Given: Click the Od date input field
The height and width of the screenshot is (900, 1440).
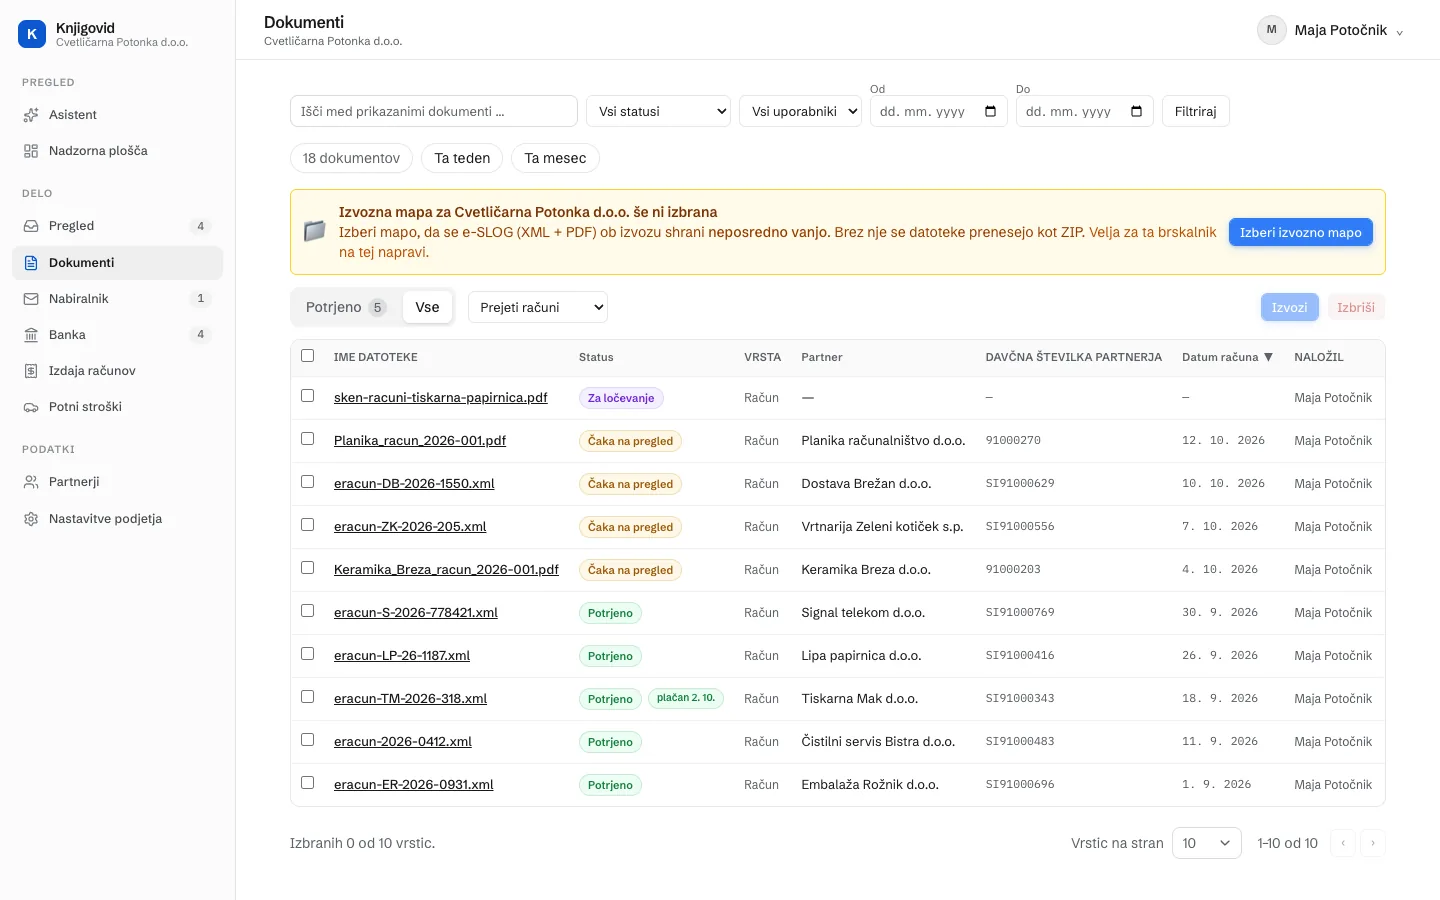Looking at the screenshot, I should pos(939,111).
